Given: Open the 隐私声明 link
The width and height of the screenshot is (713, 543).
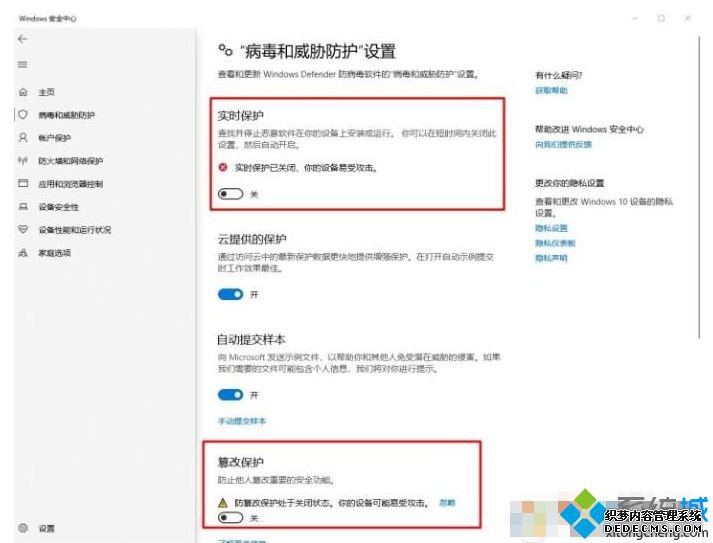Looking at the screenshot, I should (x=551, y=258).
